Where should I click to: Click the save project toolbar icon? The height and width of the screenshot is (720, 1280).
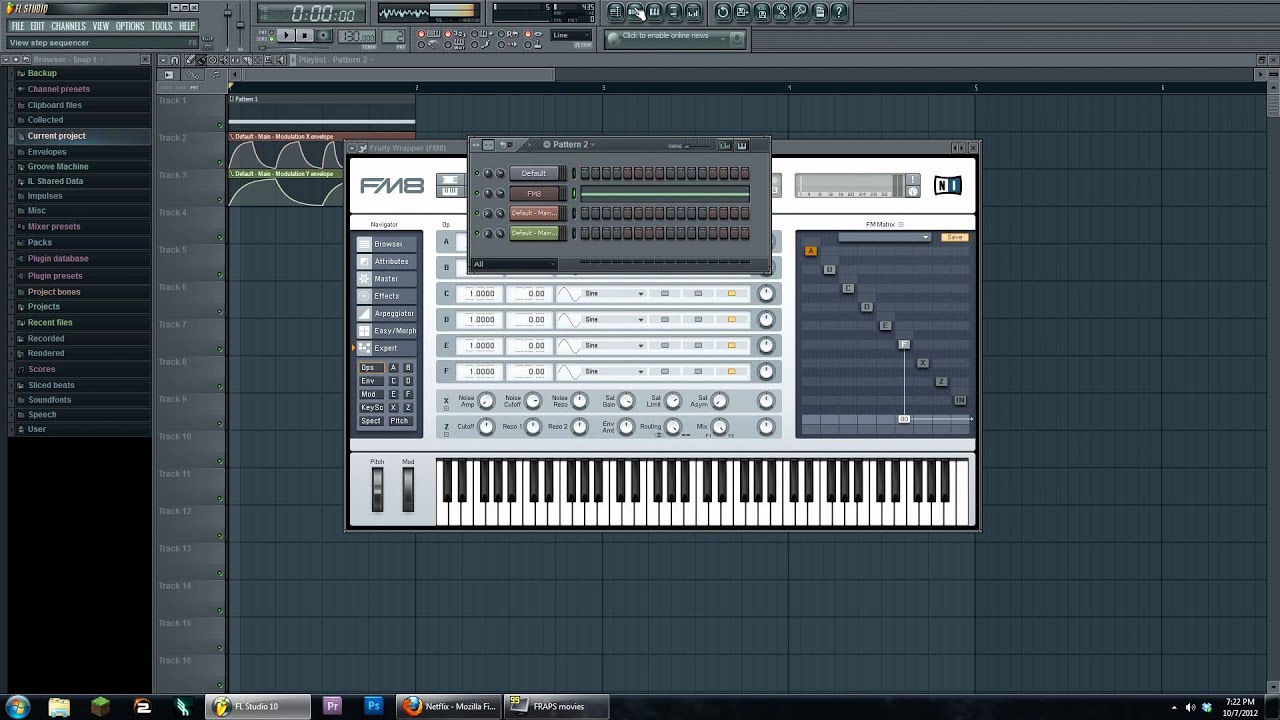click(x=742, y=12)
